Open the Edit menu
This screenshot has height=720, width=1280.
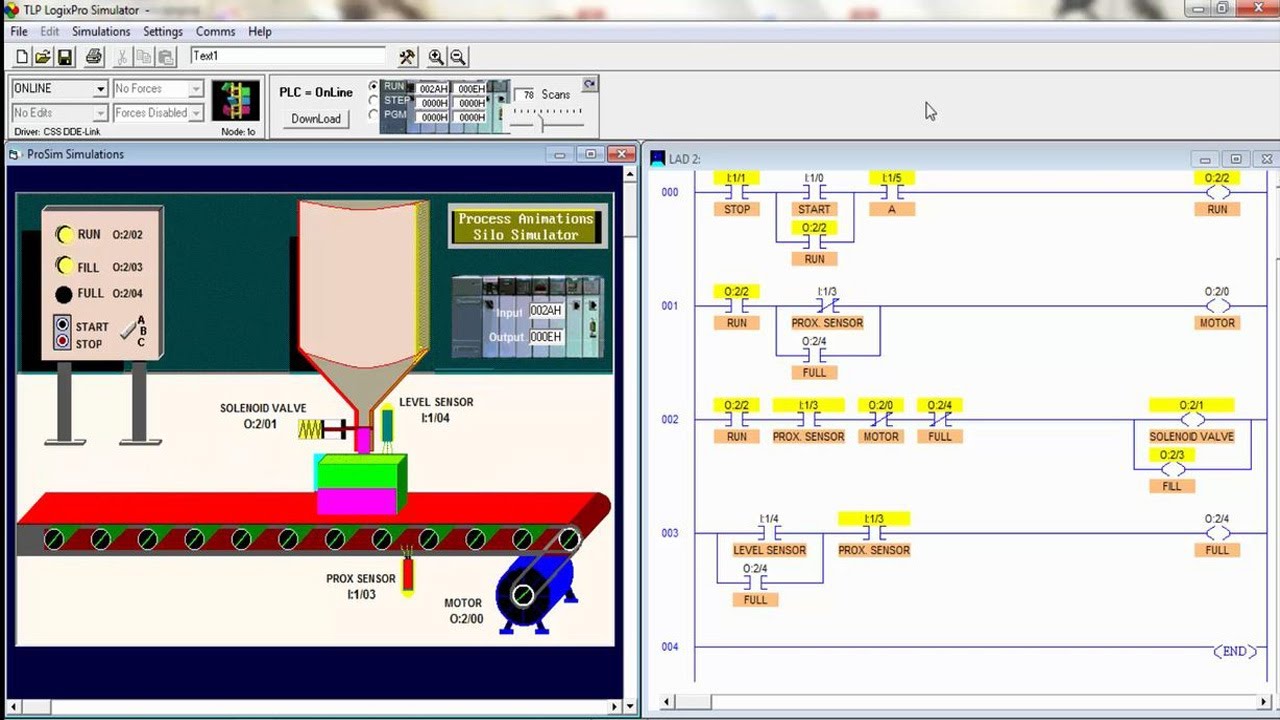50,32
